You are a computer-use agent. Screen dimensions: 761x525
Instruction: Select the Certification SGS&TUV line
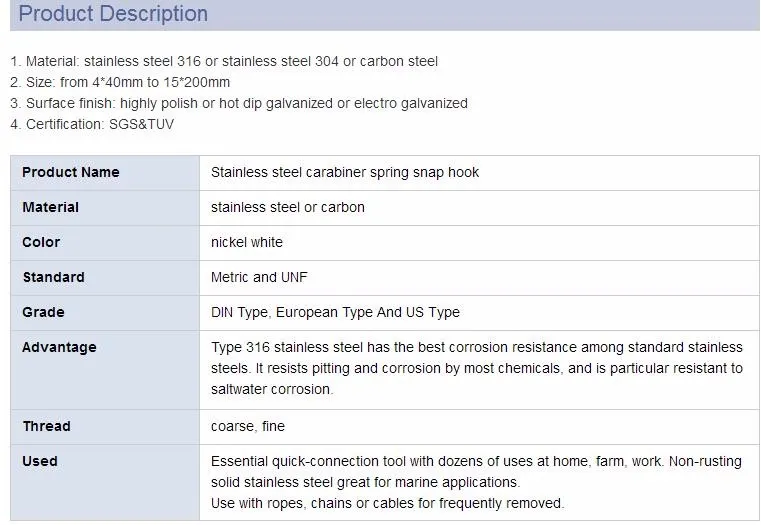click(92, 124)
